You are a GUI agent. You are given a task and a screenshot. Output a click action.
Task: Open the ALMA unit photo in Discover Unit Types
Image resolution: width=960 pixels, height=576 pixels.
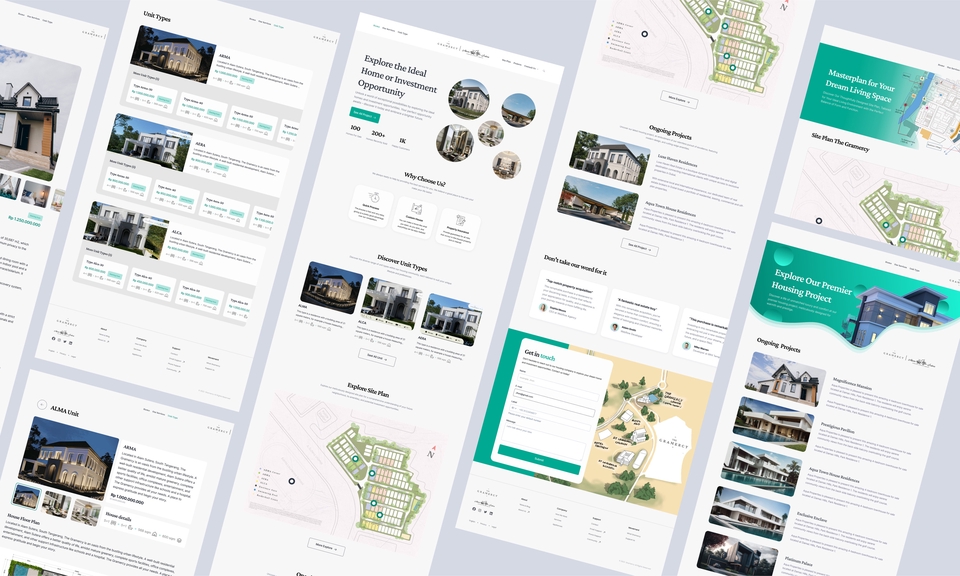[x=331, y=287]
